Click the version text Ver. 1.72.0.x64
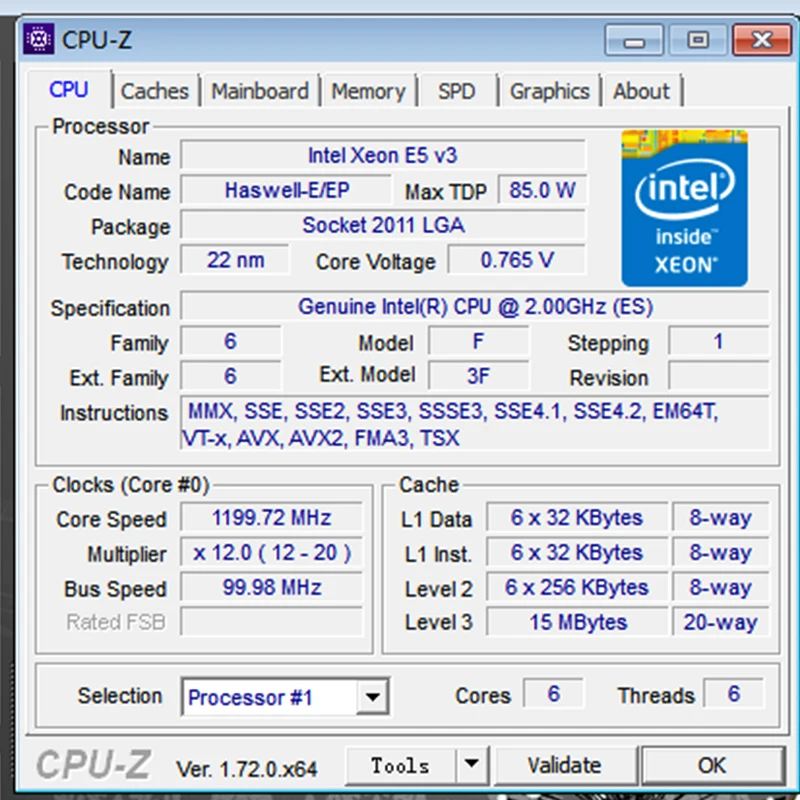 point(246,769)
